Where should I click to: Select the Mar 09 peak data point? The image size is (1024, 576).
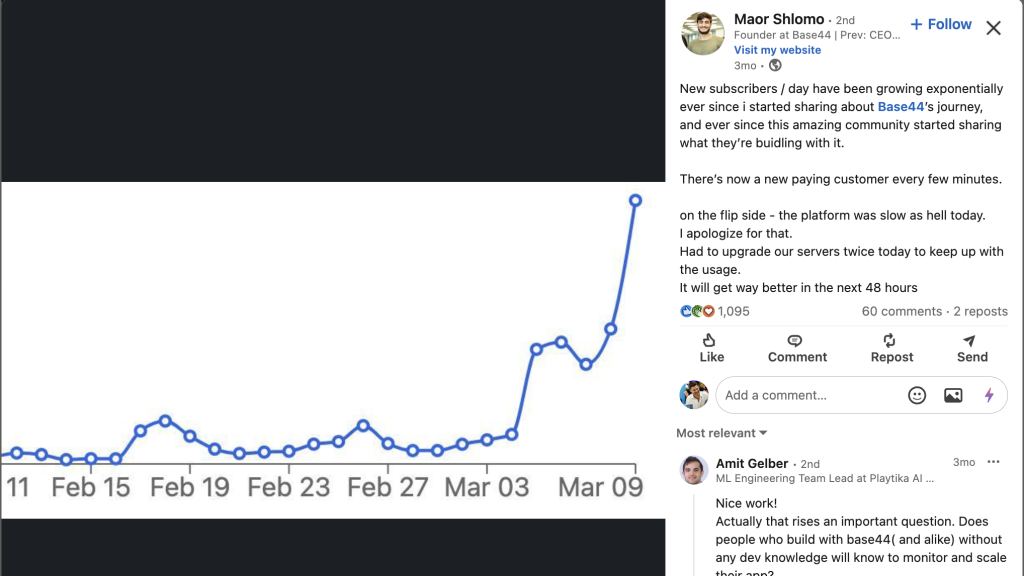[635, 200]
